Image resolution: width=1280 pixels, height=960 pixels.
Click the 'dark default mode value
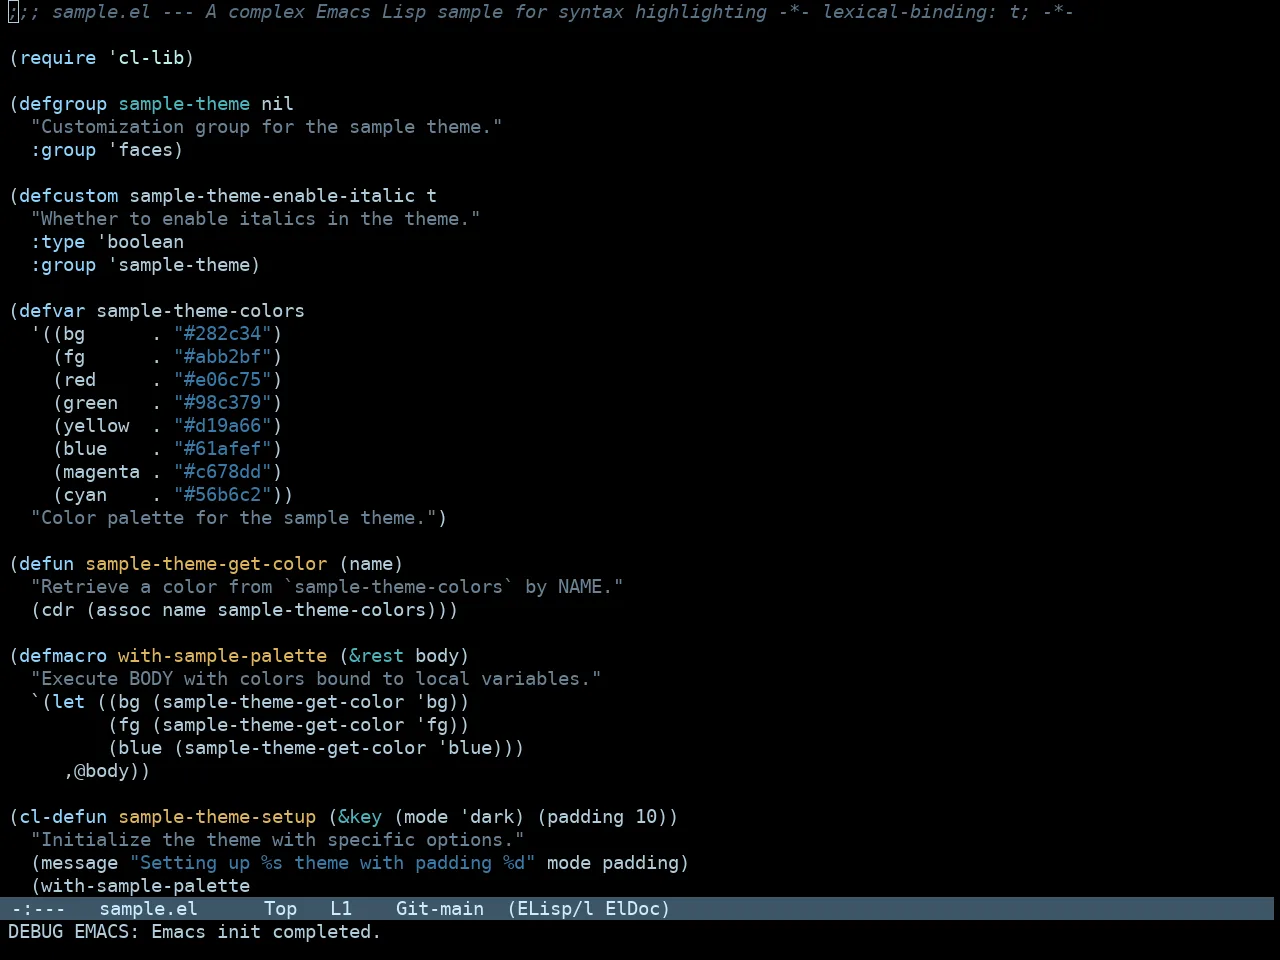coord(487,816)
